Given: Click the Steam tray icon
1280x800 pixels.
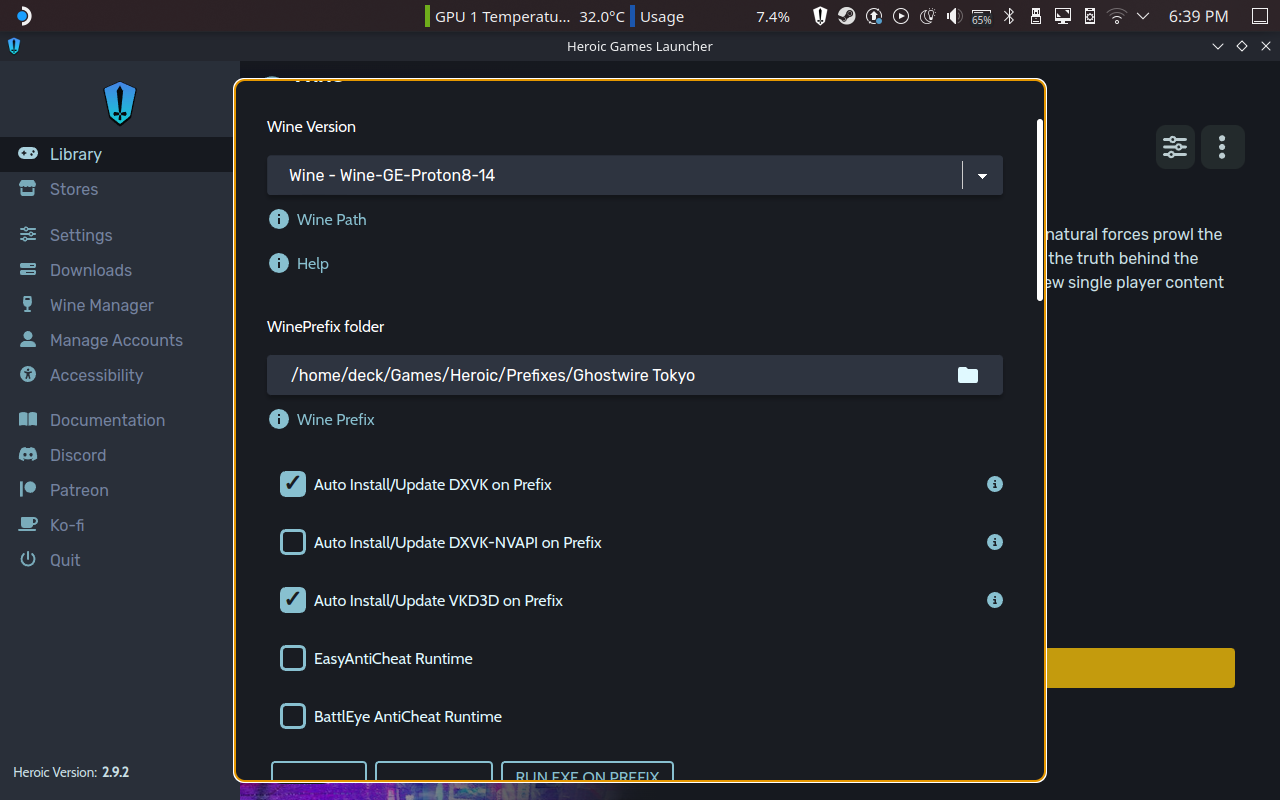Looking at the screenshot, I should point(847,16).
